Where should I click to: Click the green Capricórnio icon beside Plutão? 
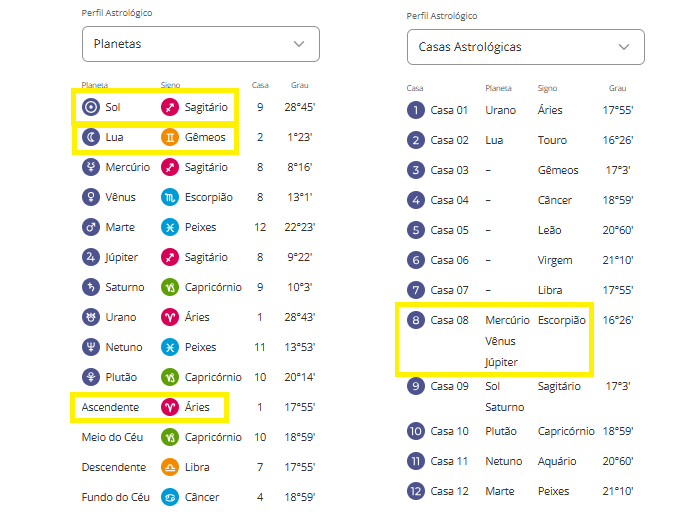[x=170, y=377]
